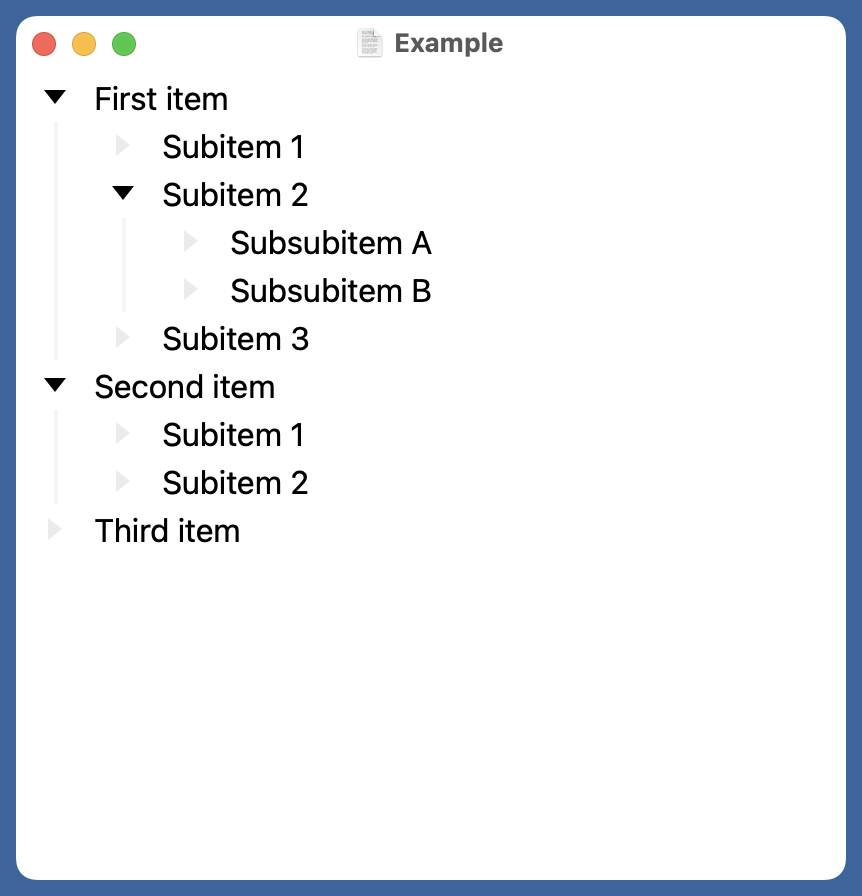Select the Second item label
862x896 pixels.
pos(184,387)
